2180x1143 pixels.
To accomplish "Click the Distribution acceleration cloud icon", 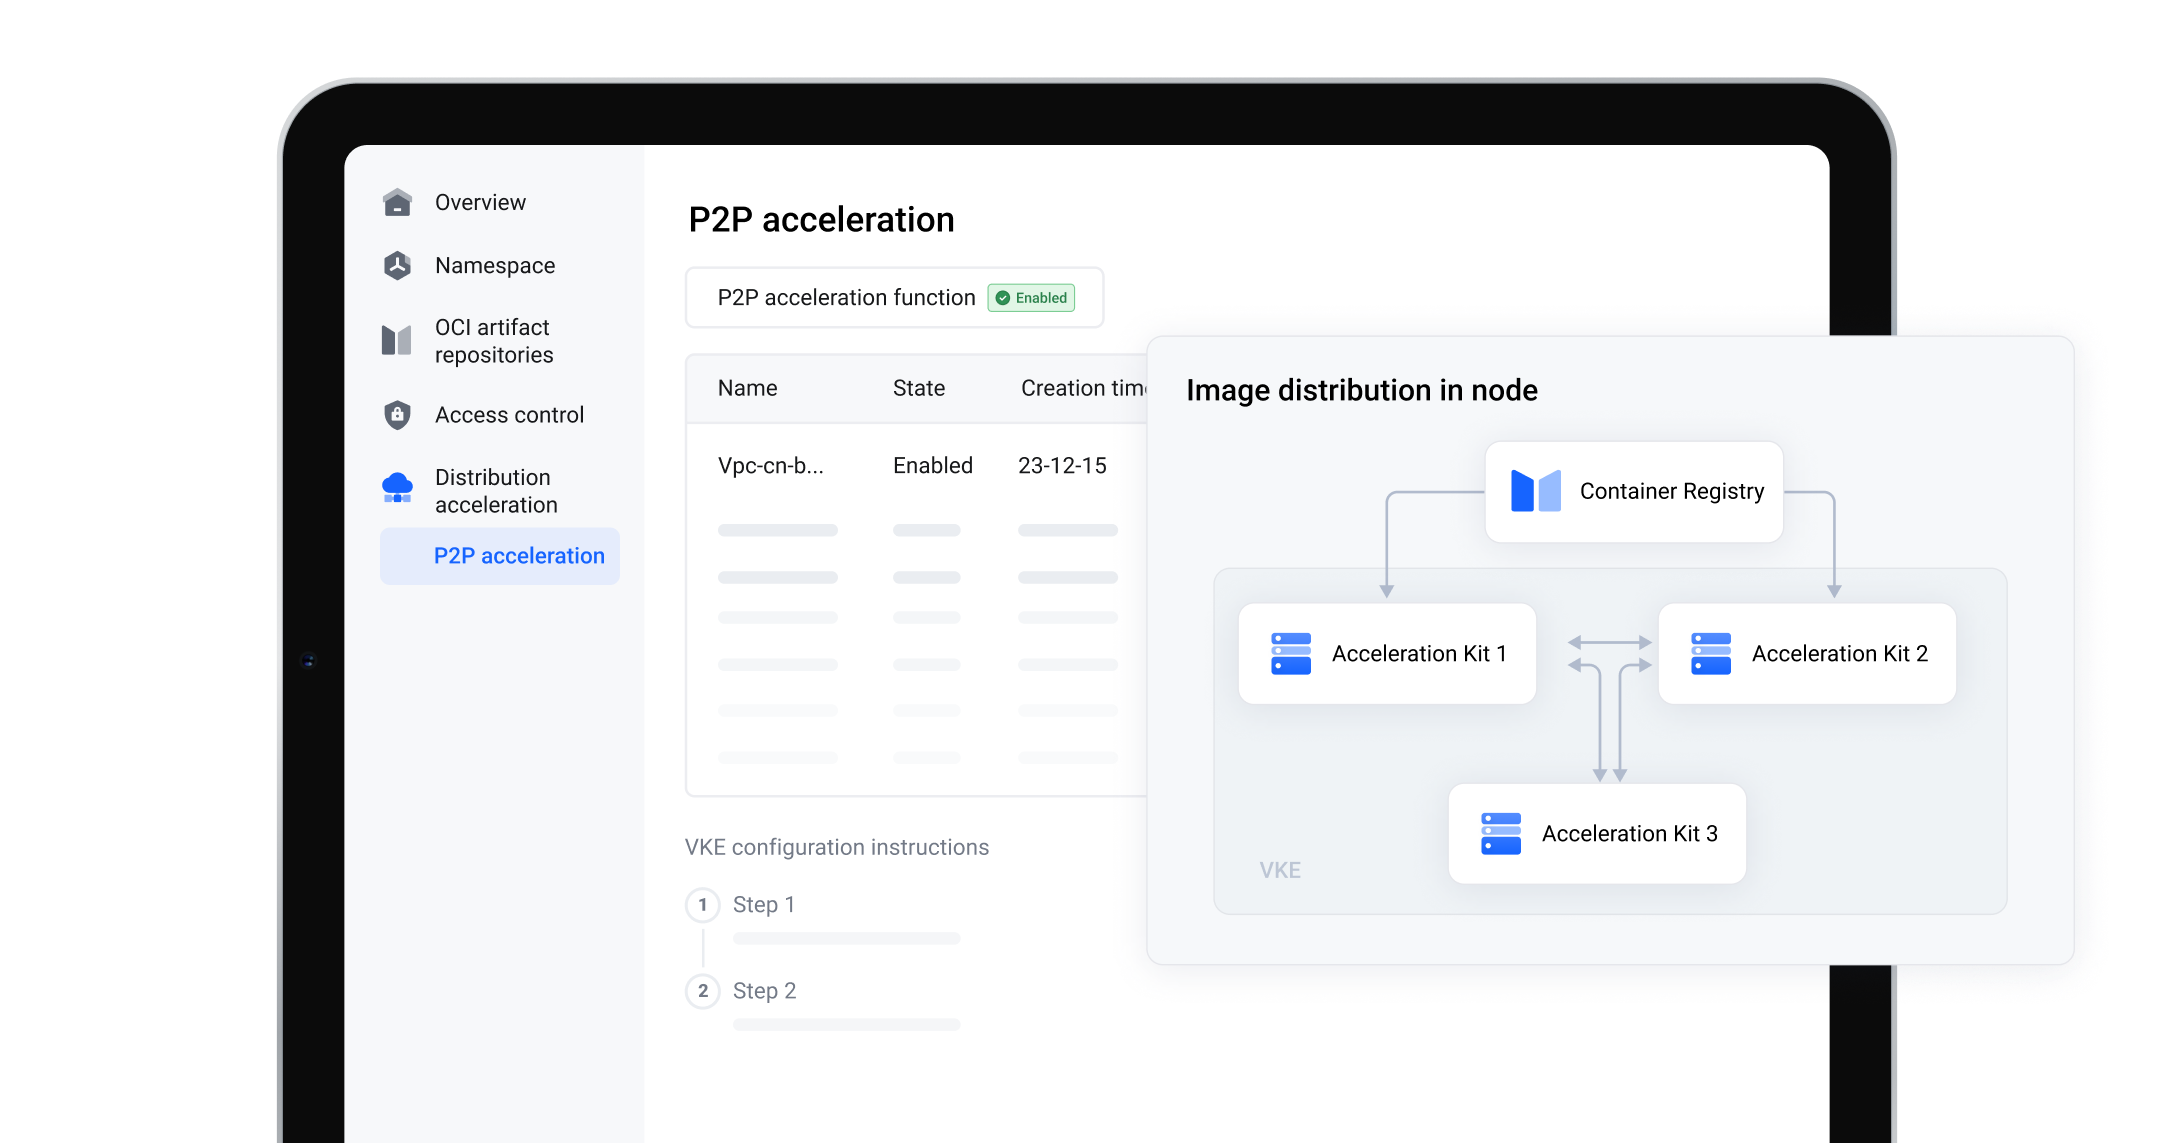I will pyautogui.click(x=397, y=488).
